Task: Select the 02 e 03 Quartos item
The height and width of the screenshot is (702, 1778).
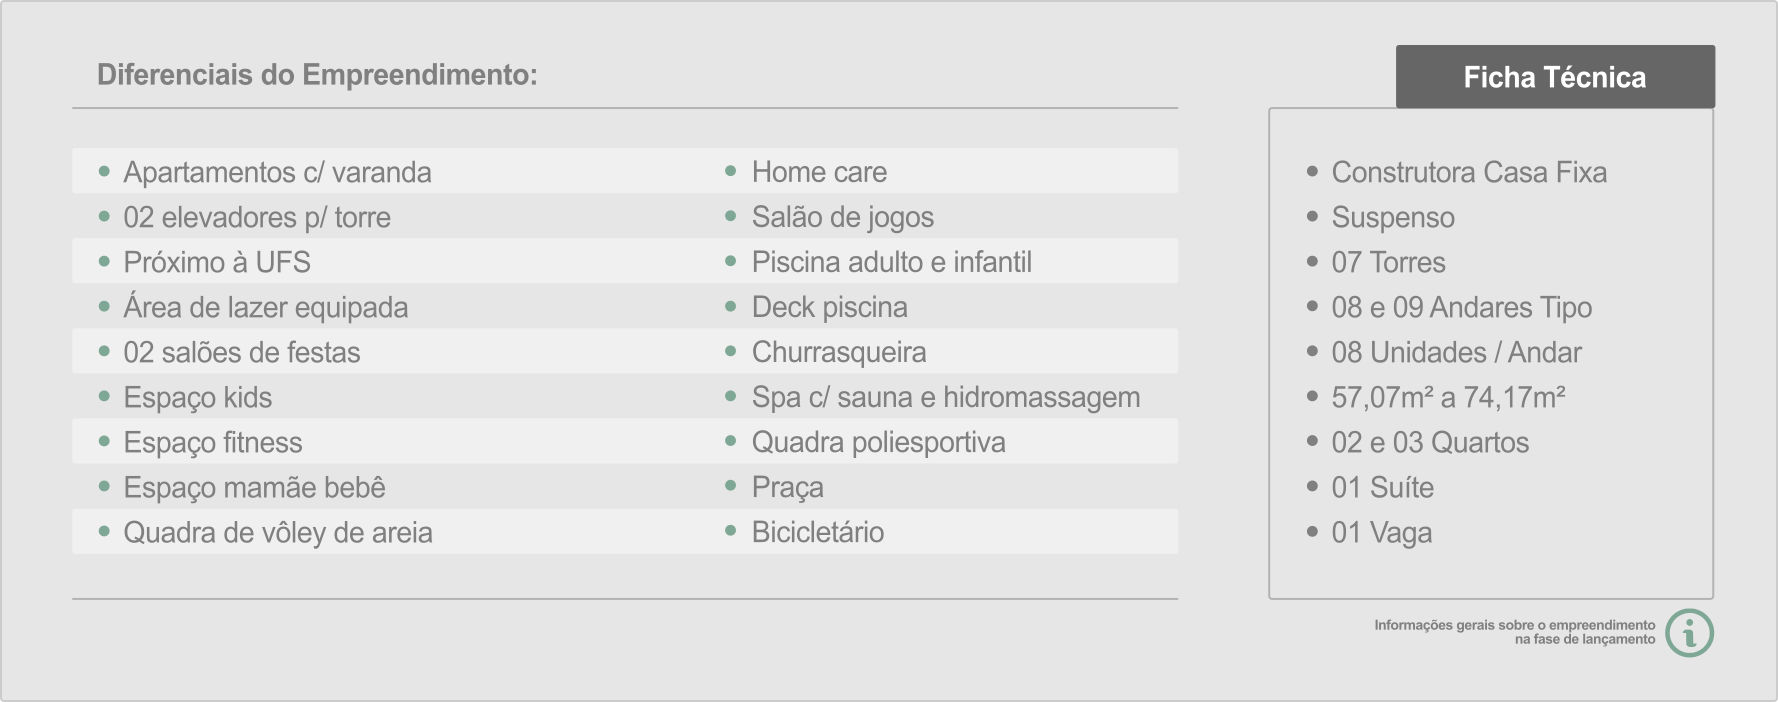Action: click(1430, 442)
